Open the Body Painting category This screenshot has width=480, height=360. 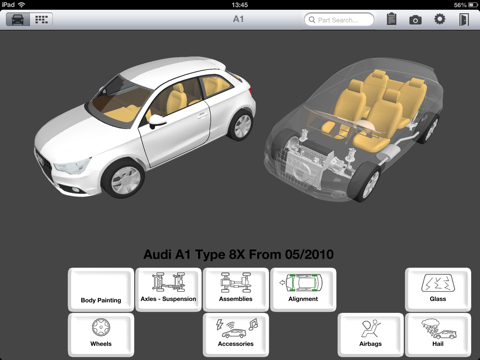101,289
